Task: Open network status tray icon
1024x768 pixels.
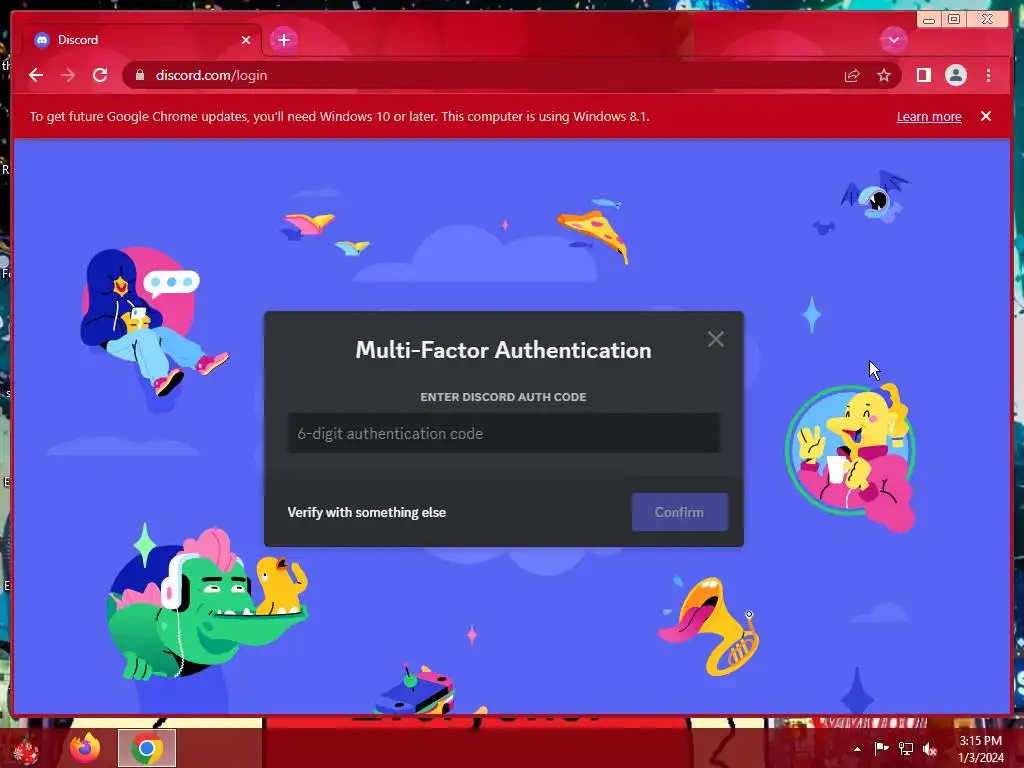Action: coord(906,749)
